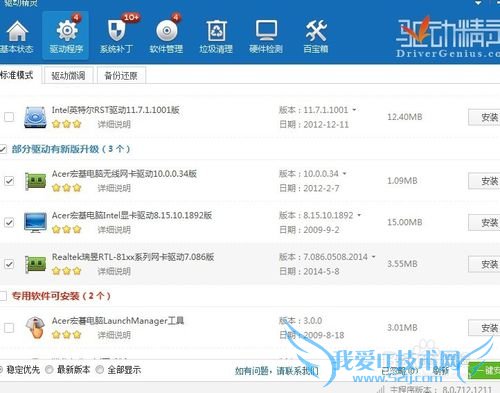Image resolution: width=500 pixels, height=393 pixels.
Task: Open the 基本状态 home icon
Action: 17,36
